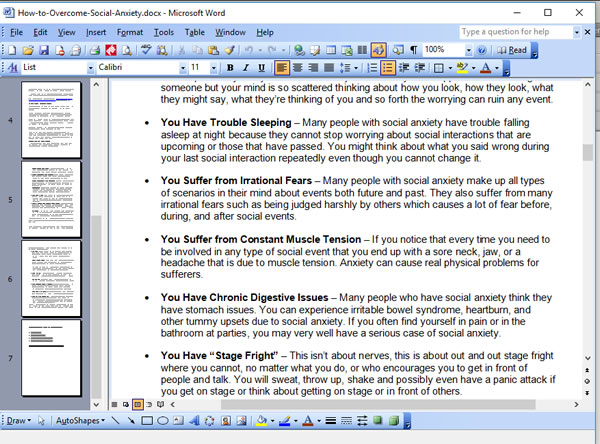Select the Oval shape tool
The width and height of the screenshot is (600, 444).
(x=163, y=421)
